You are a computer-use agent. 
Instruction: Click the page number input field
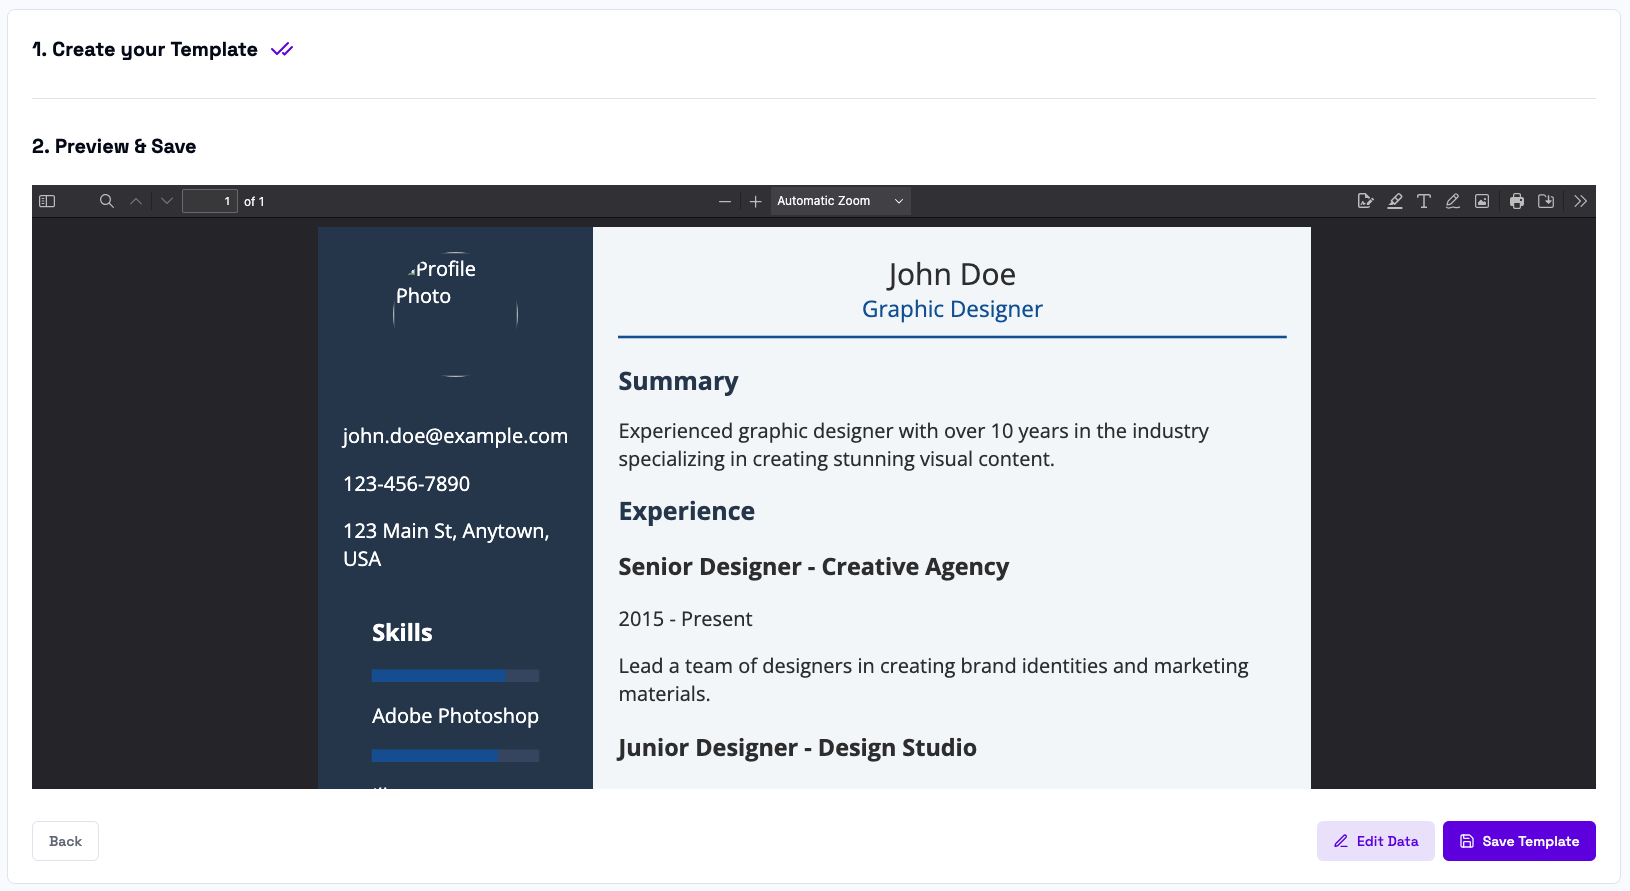coord(210,201)
